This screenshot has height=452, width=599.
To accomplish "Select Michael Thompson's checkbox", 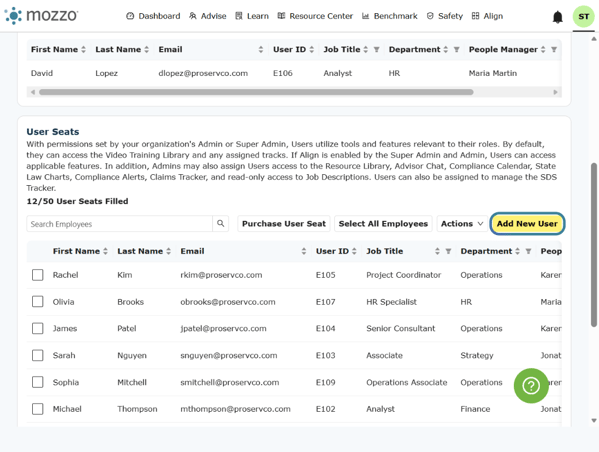I will tap(37, 409).
